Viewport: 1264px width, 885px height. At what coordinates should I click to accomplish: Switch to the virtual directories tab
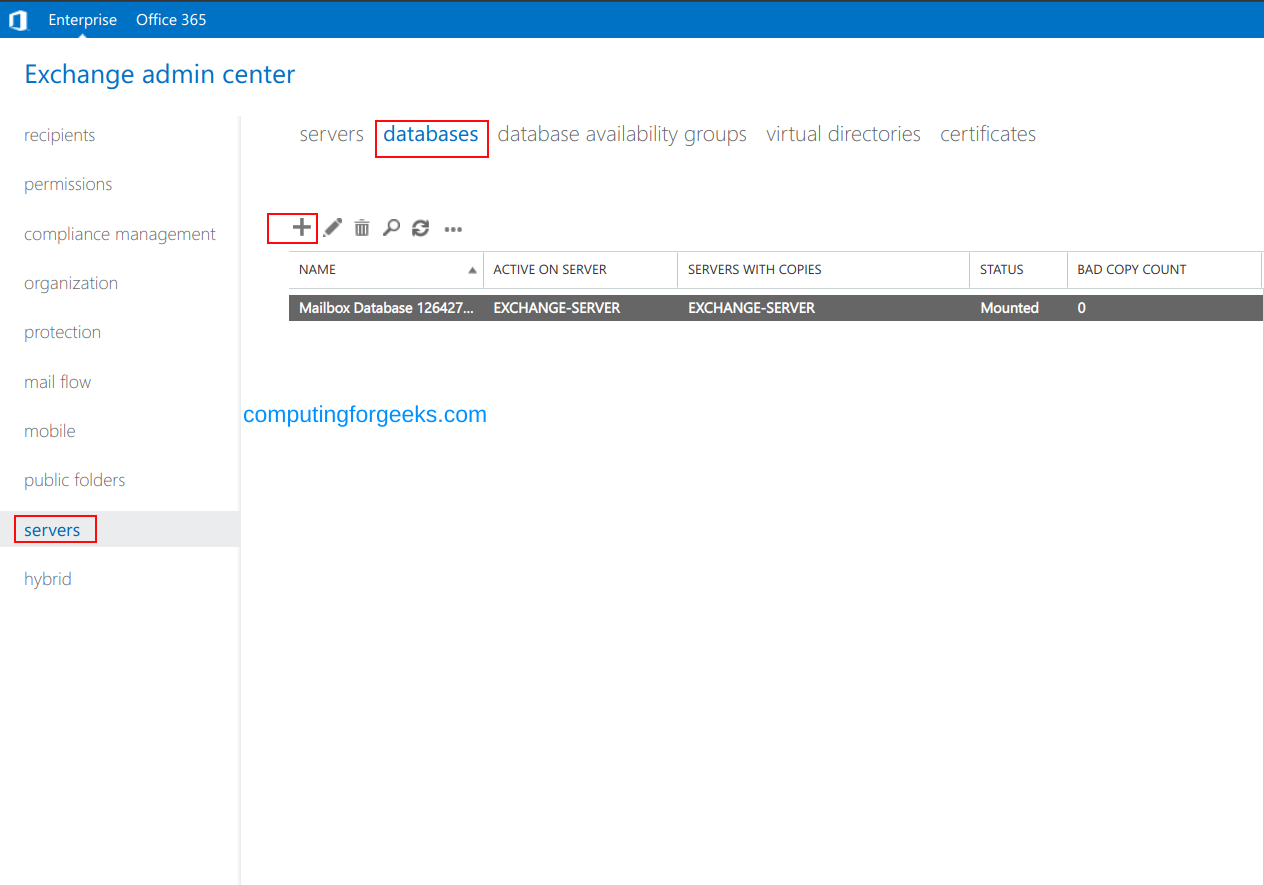pyautogui.click(x=843, y=133)
